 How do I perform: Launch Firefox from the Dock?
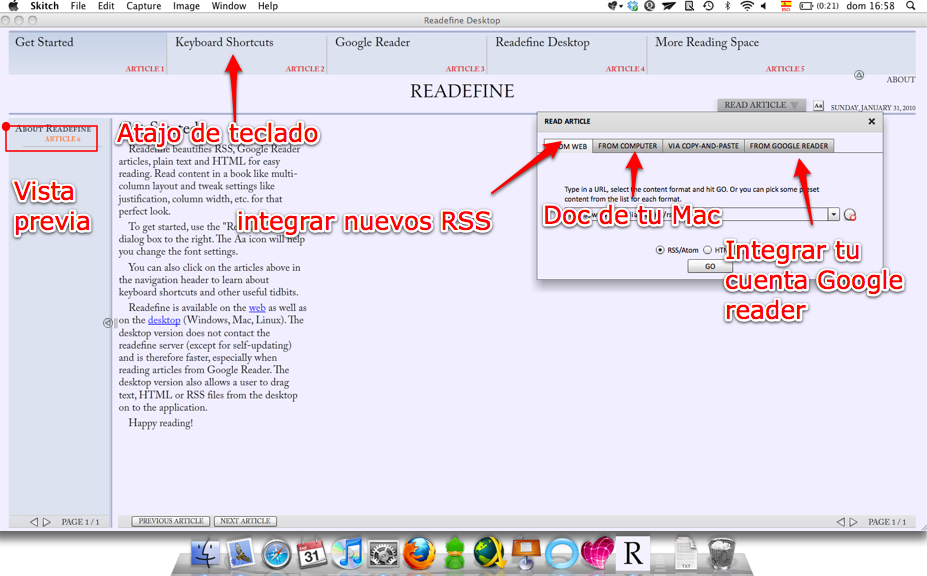419,554
